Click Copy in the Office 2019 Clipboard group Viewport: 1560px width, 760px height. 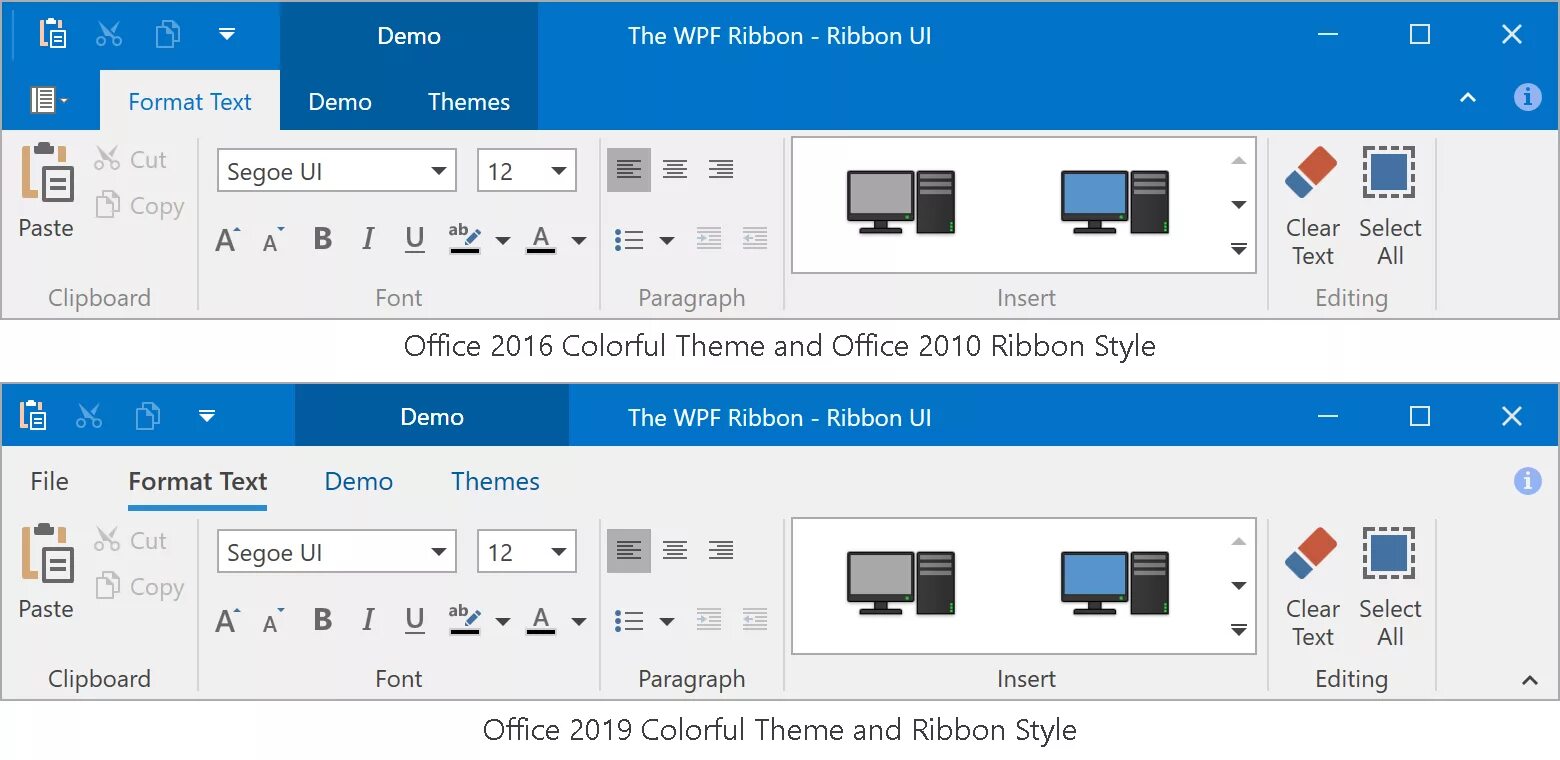139,587
